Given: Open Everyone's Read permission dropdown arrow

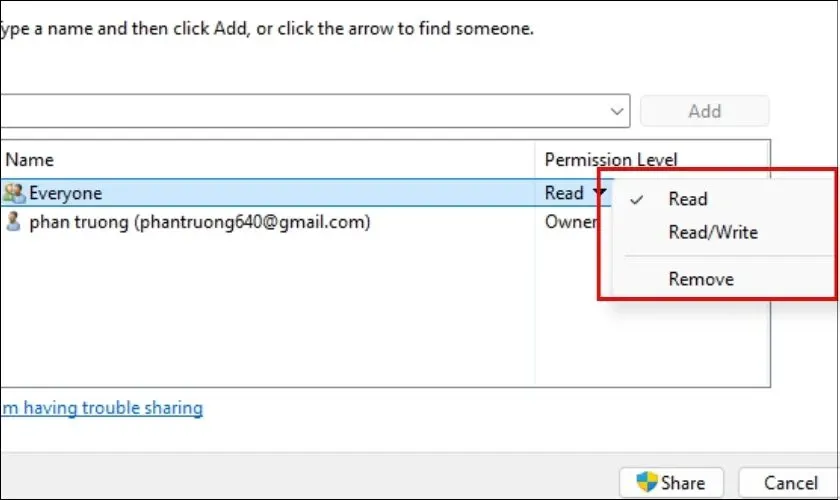Looking at the screenshot, I should pos(599,193).
